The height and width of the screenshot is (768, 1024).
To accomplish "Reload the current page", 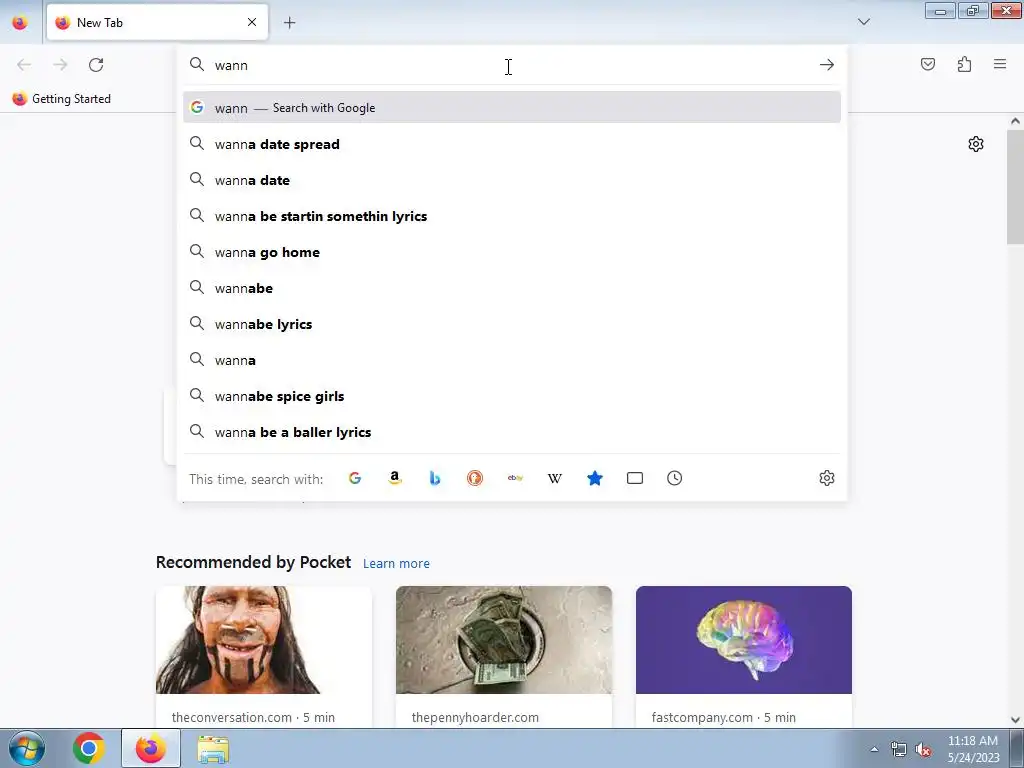I will 96,65.
